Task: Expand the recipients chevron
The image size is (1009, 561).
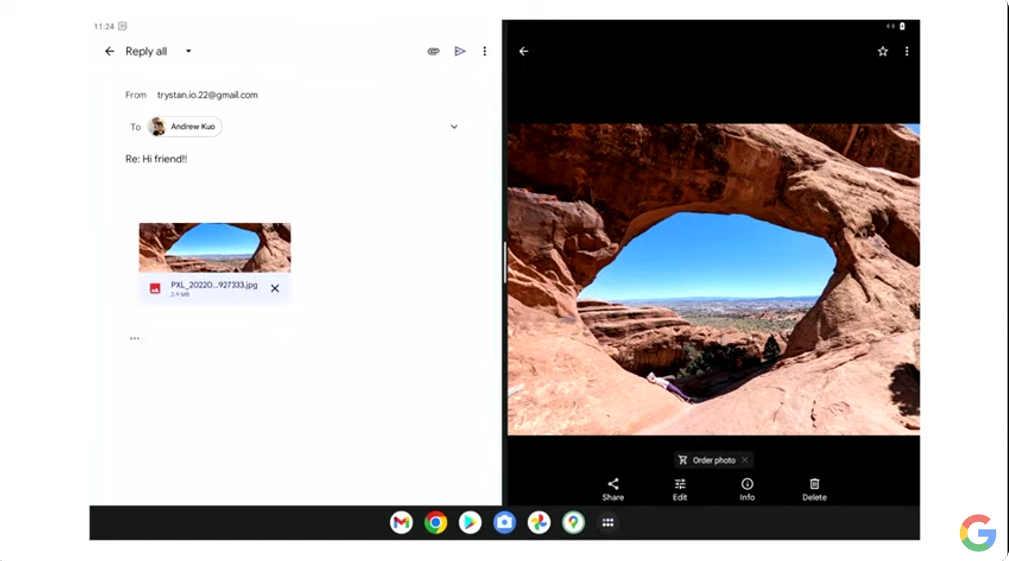Action: click(454, 127)
